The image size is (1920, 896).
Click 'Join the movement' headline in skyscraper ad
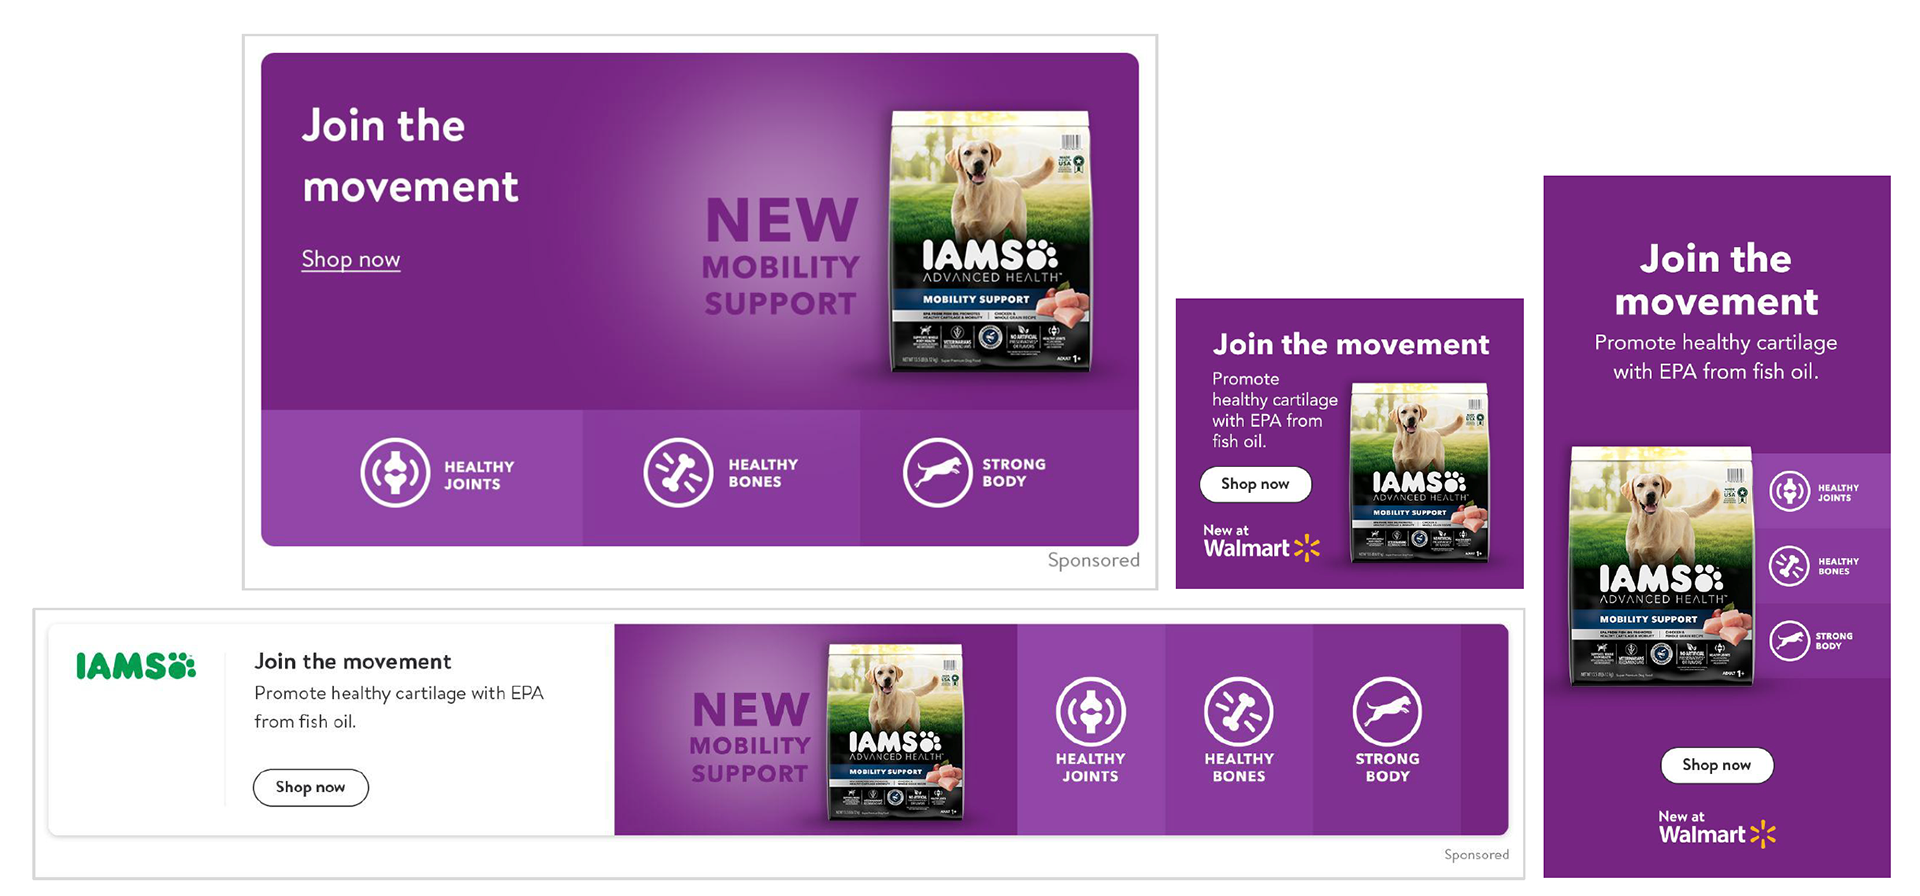(1716, 280)
